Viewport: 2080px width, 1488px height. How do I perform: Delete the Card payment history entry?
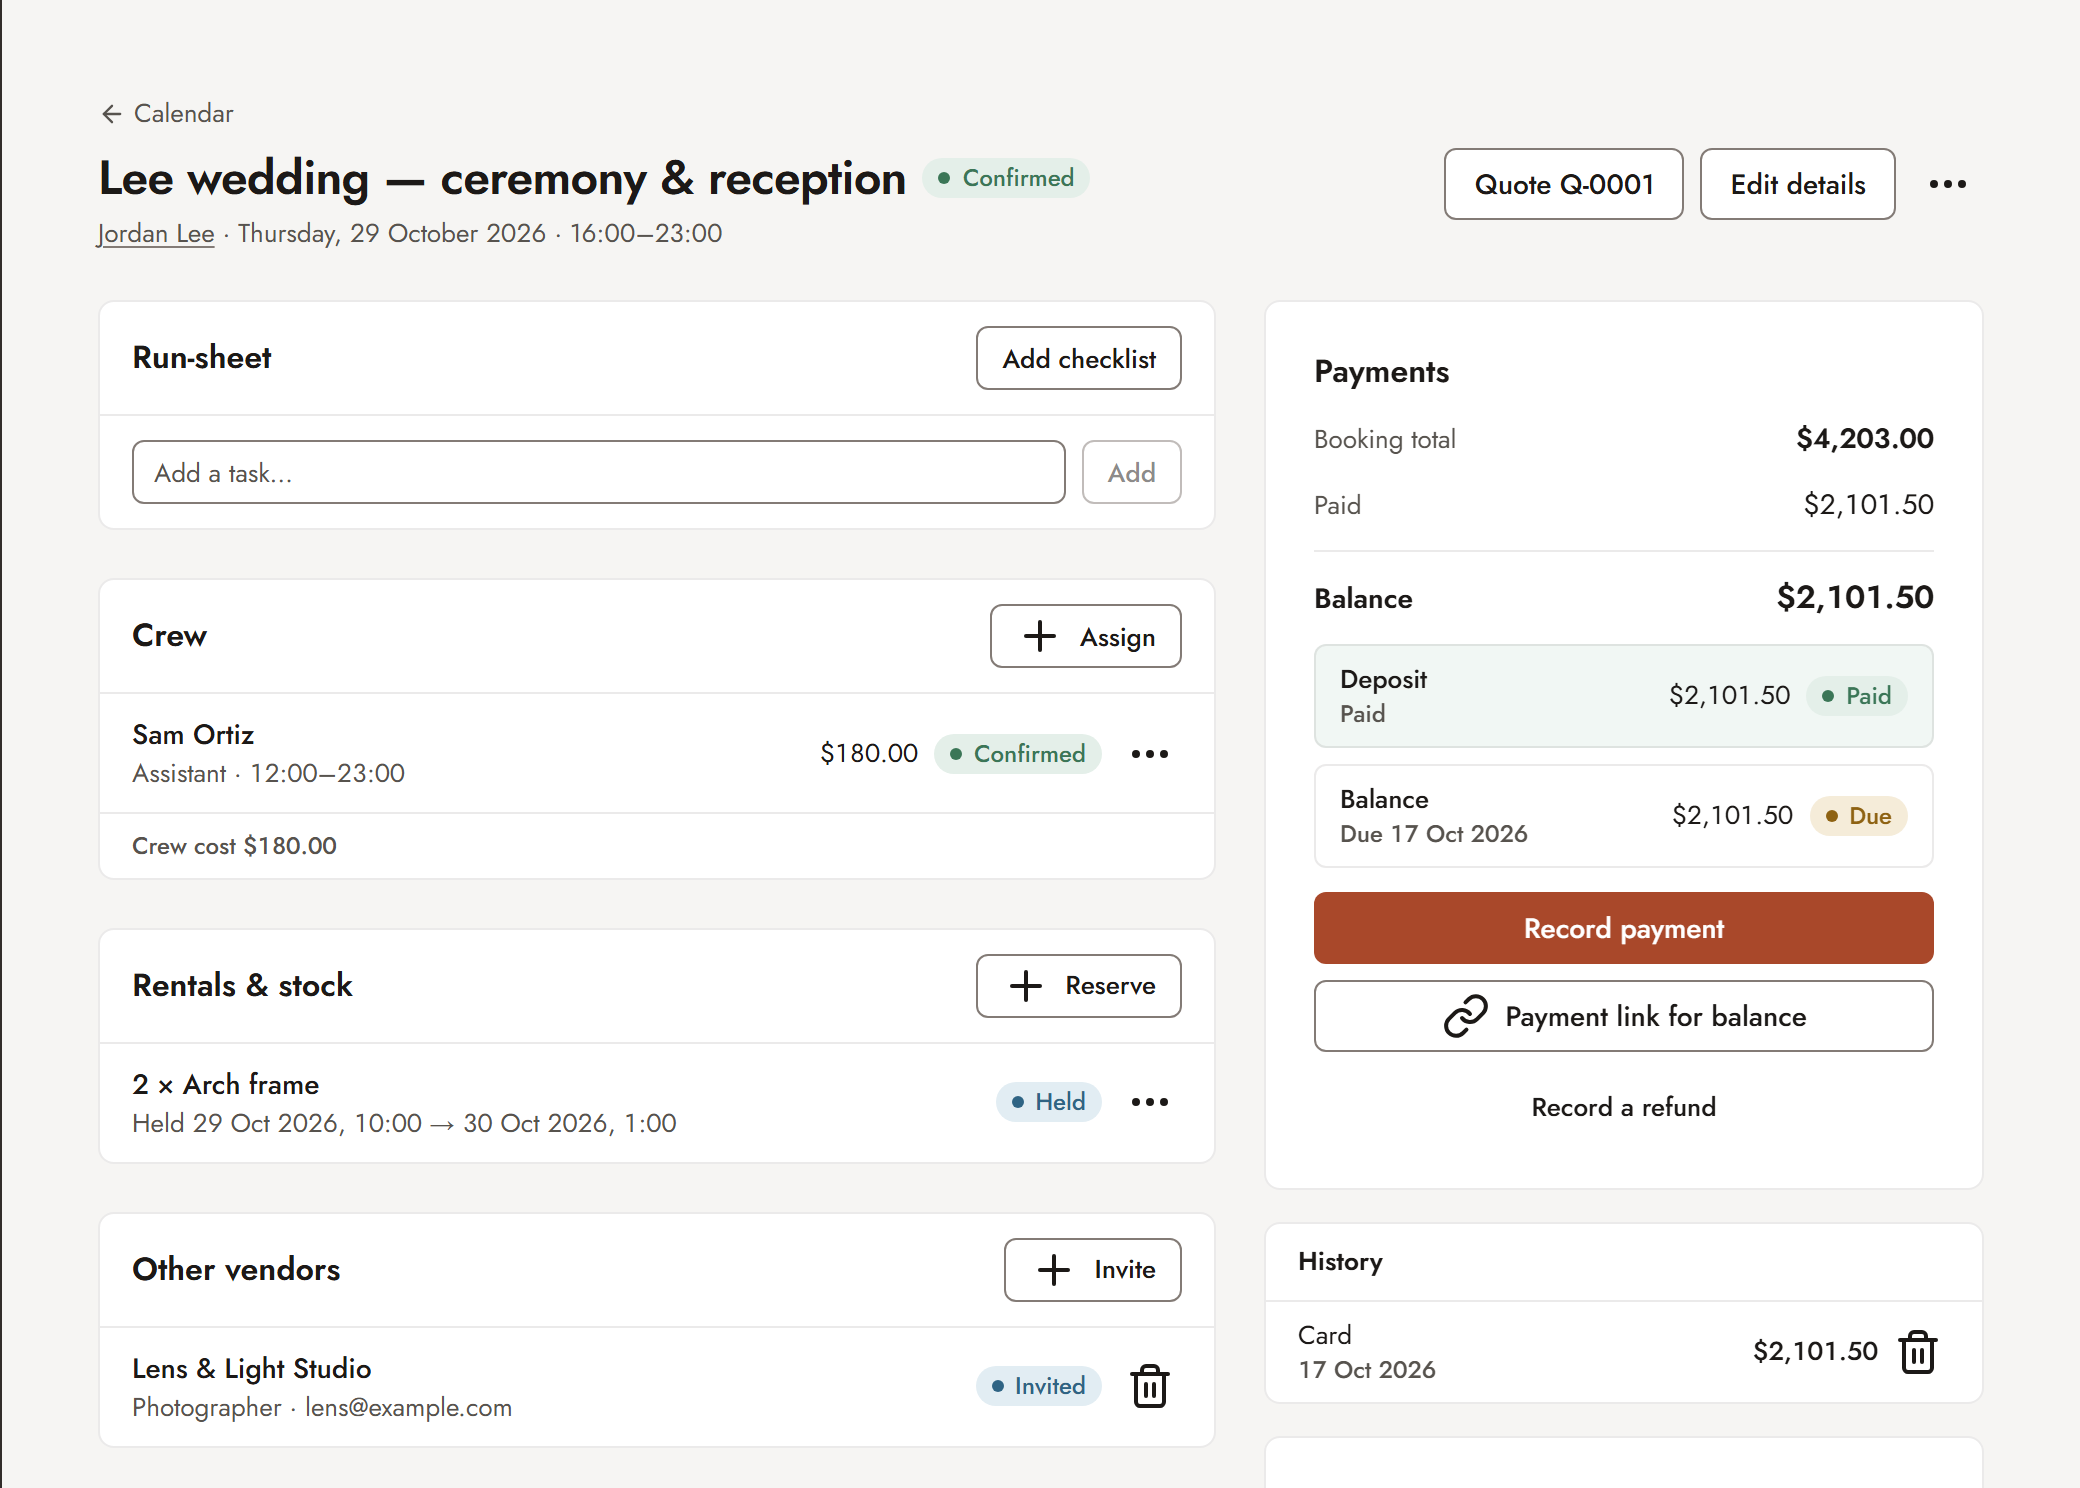tap(1917, 1352)
